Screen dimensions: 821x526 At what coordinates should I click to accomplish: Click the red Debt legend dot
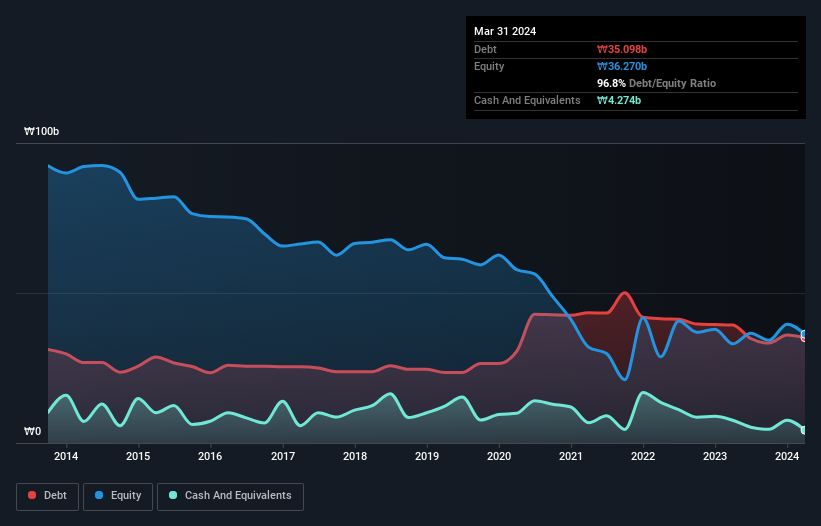tap(32, 495)
